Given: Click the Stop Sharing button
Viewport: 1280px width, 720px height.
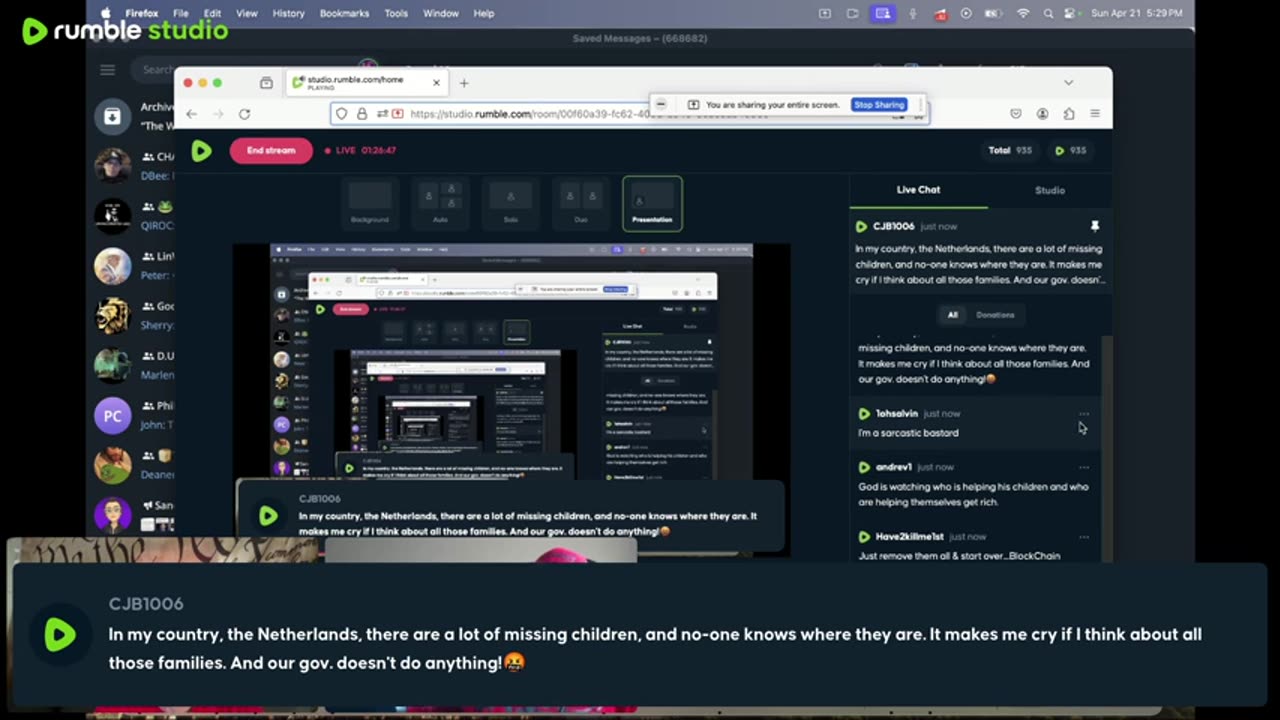Looking at the screenshot, I should click(879, 104).
